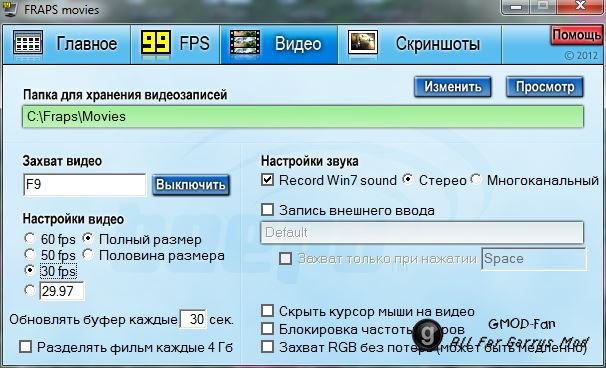606x368 pixels.
Task: Select the custom 29.97 fps radio button
Action: click(30, 290)
